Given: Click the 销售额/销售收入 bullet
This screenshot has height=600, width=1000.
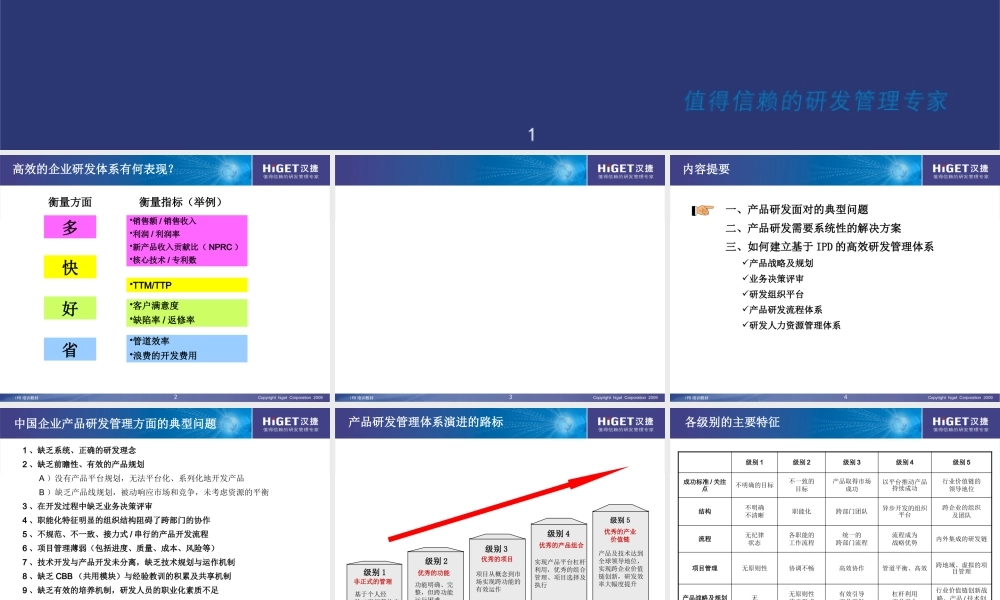Looking at the screenshot, I should tap(163, 221).
